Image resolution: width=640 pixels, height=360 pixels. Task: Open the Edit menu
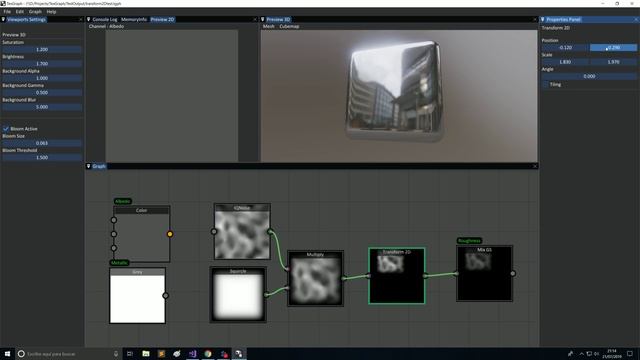[x=20, y=12]
